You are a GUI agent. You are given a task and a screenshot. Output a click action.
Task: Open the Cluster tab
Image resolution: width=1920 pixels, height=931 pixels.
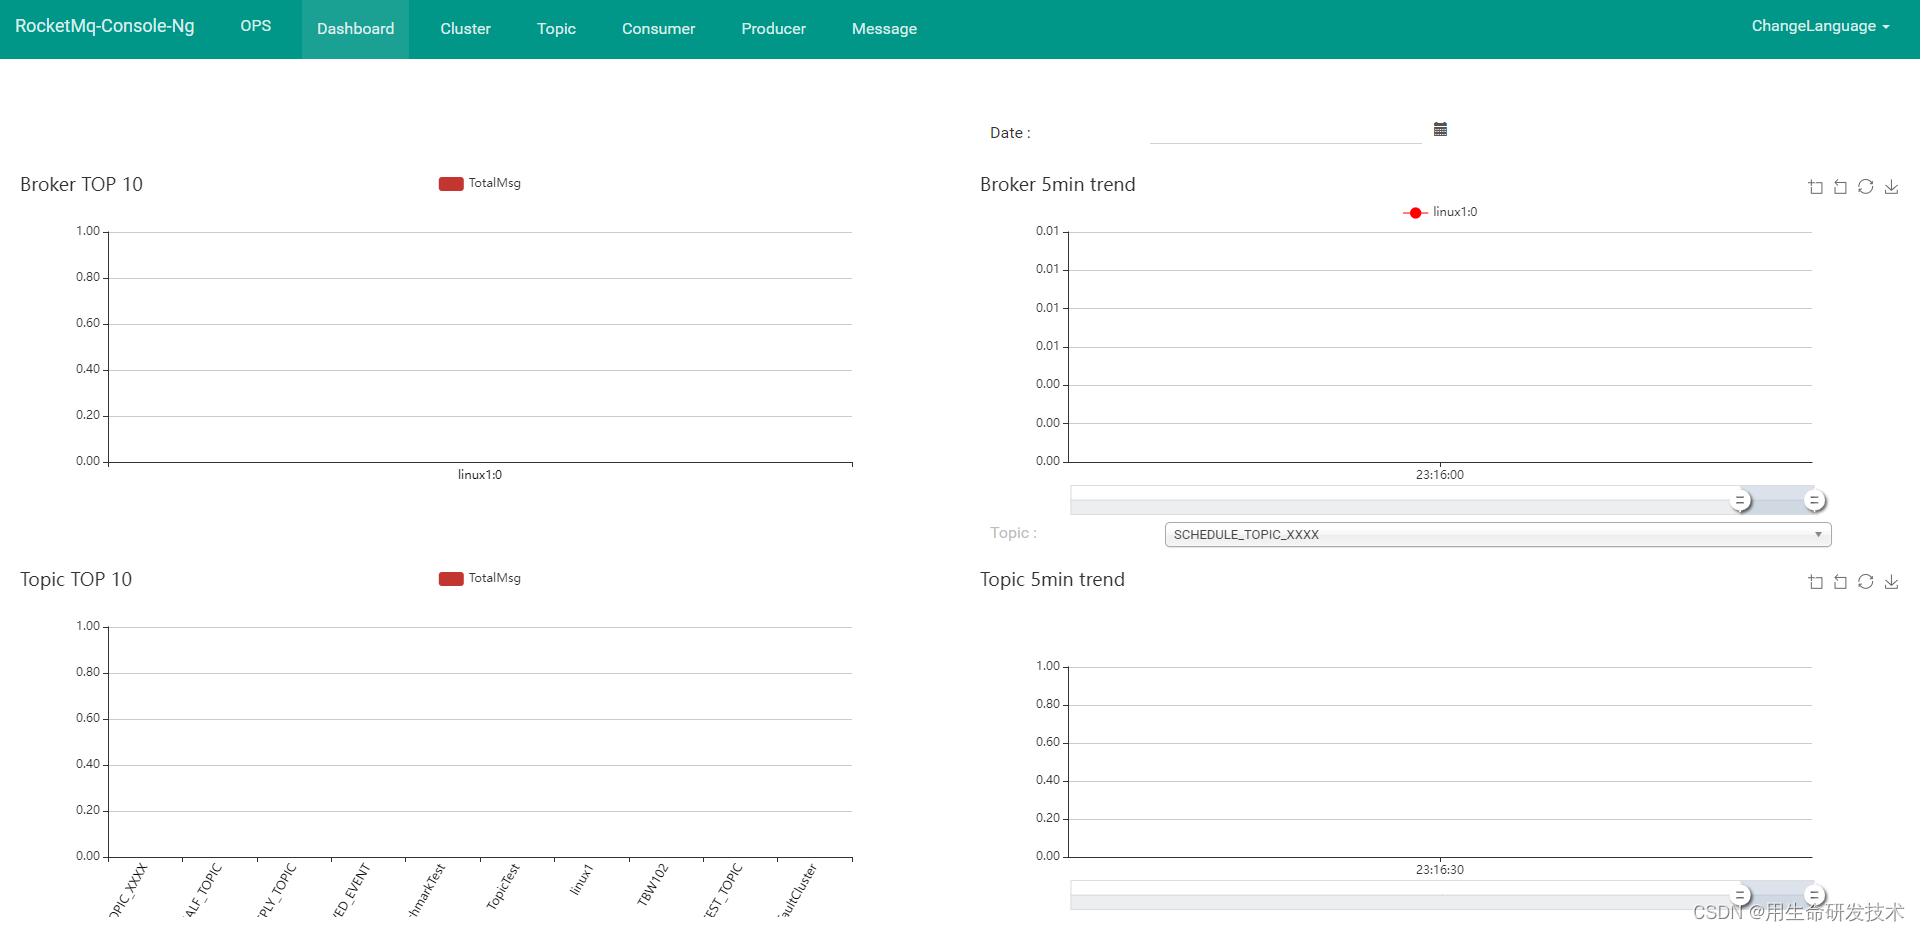(466, 29)
